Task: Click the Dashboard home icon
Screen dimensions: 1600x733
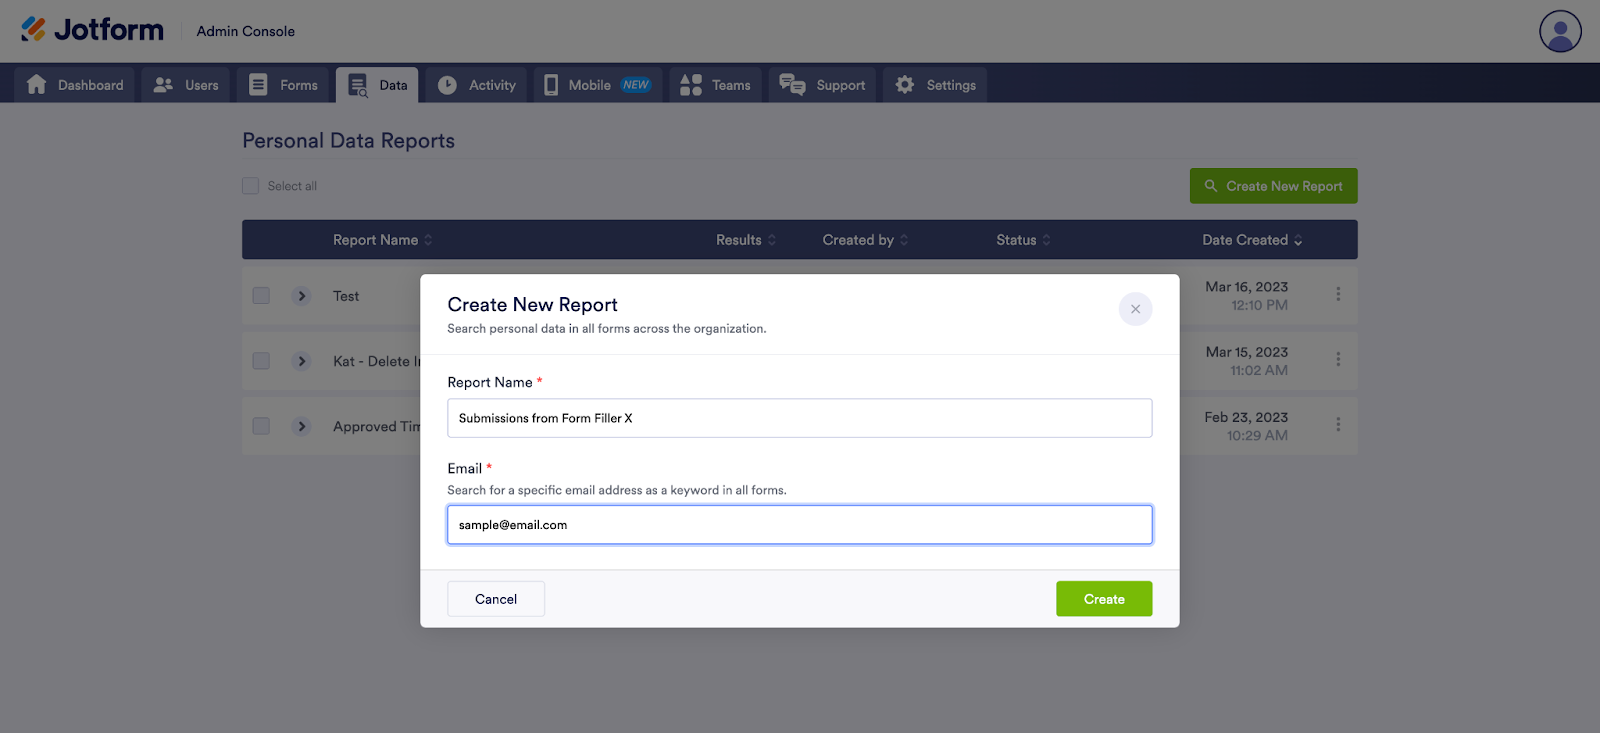Action: tap(37, 85)
